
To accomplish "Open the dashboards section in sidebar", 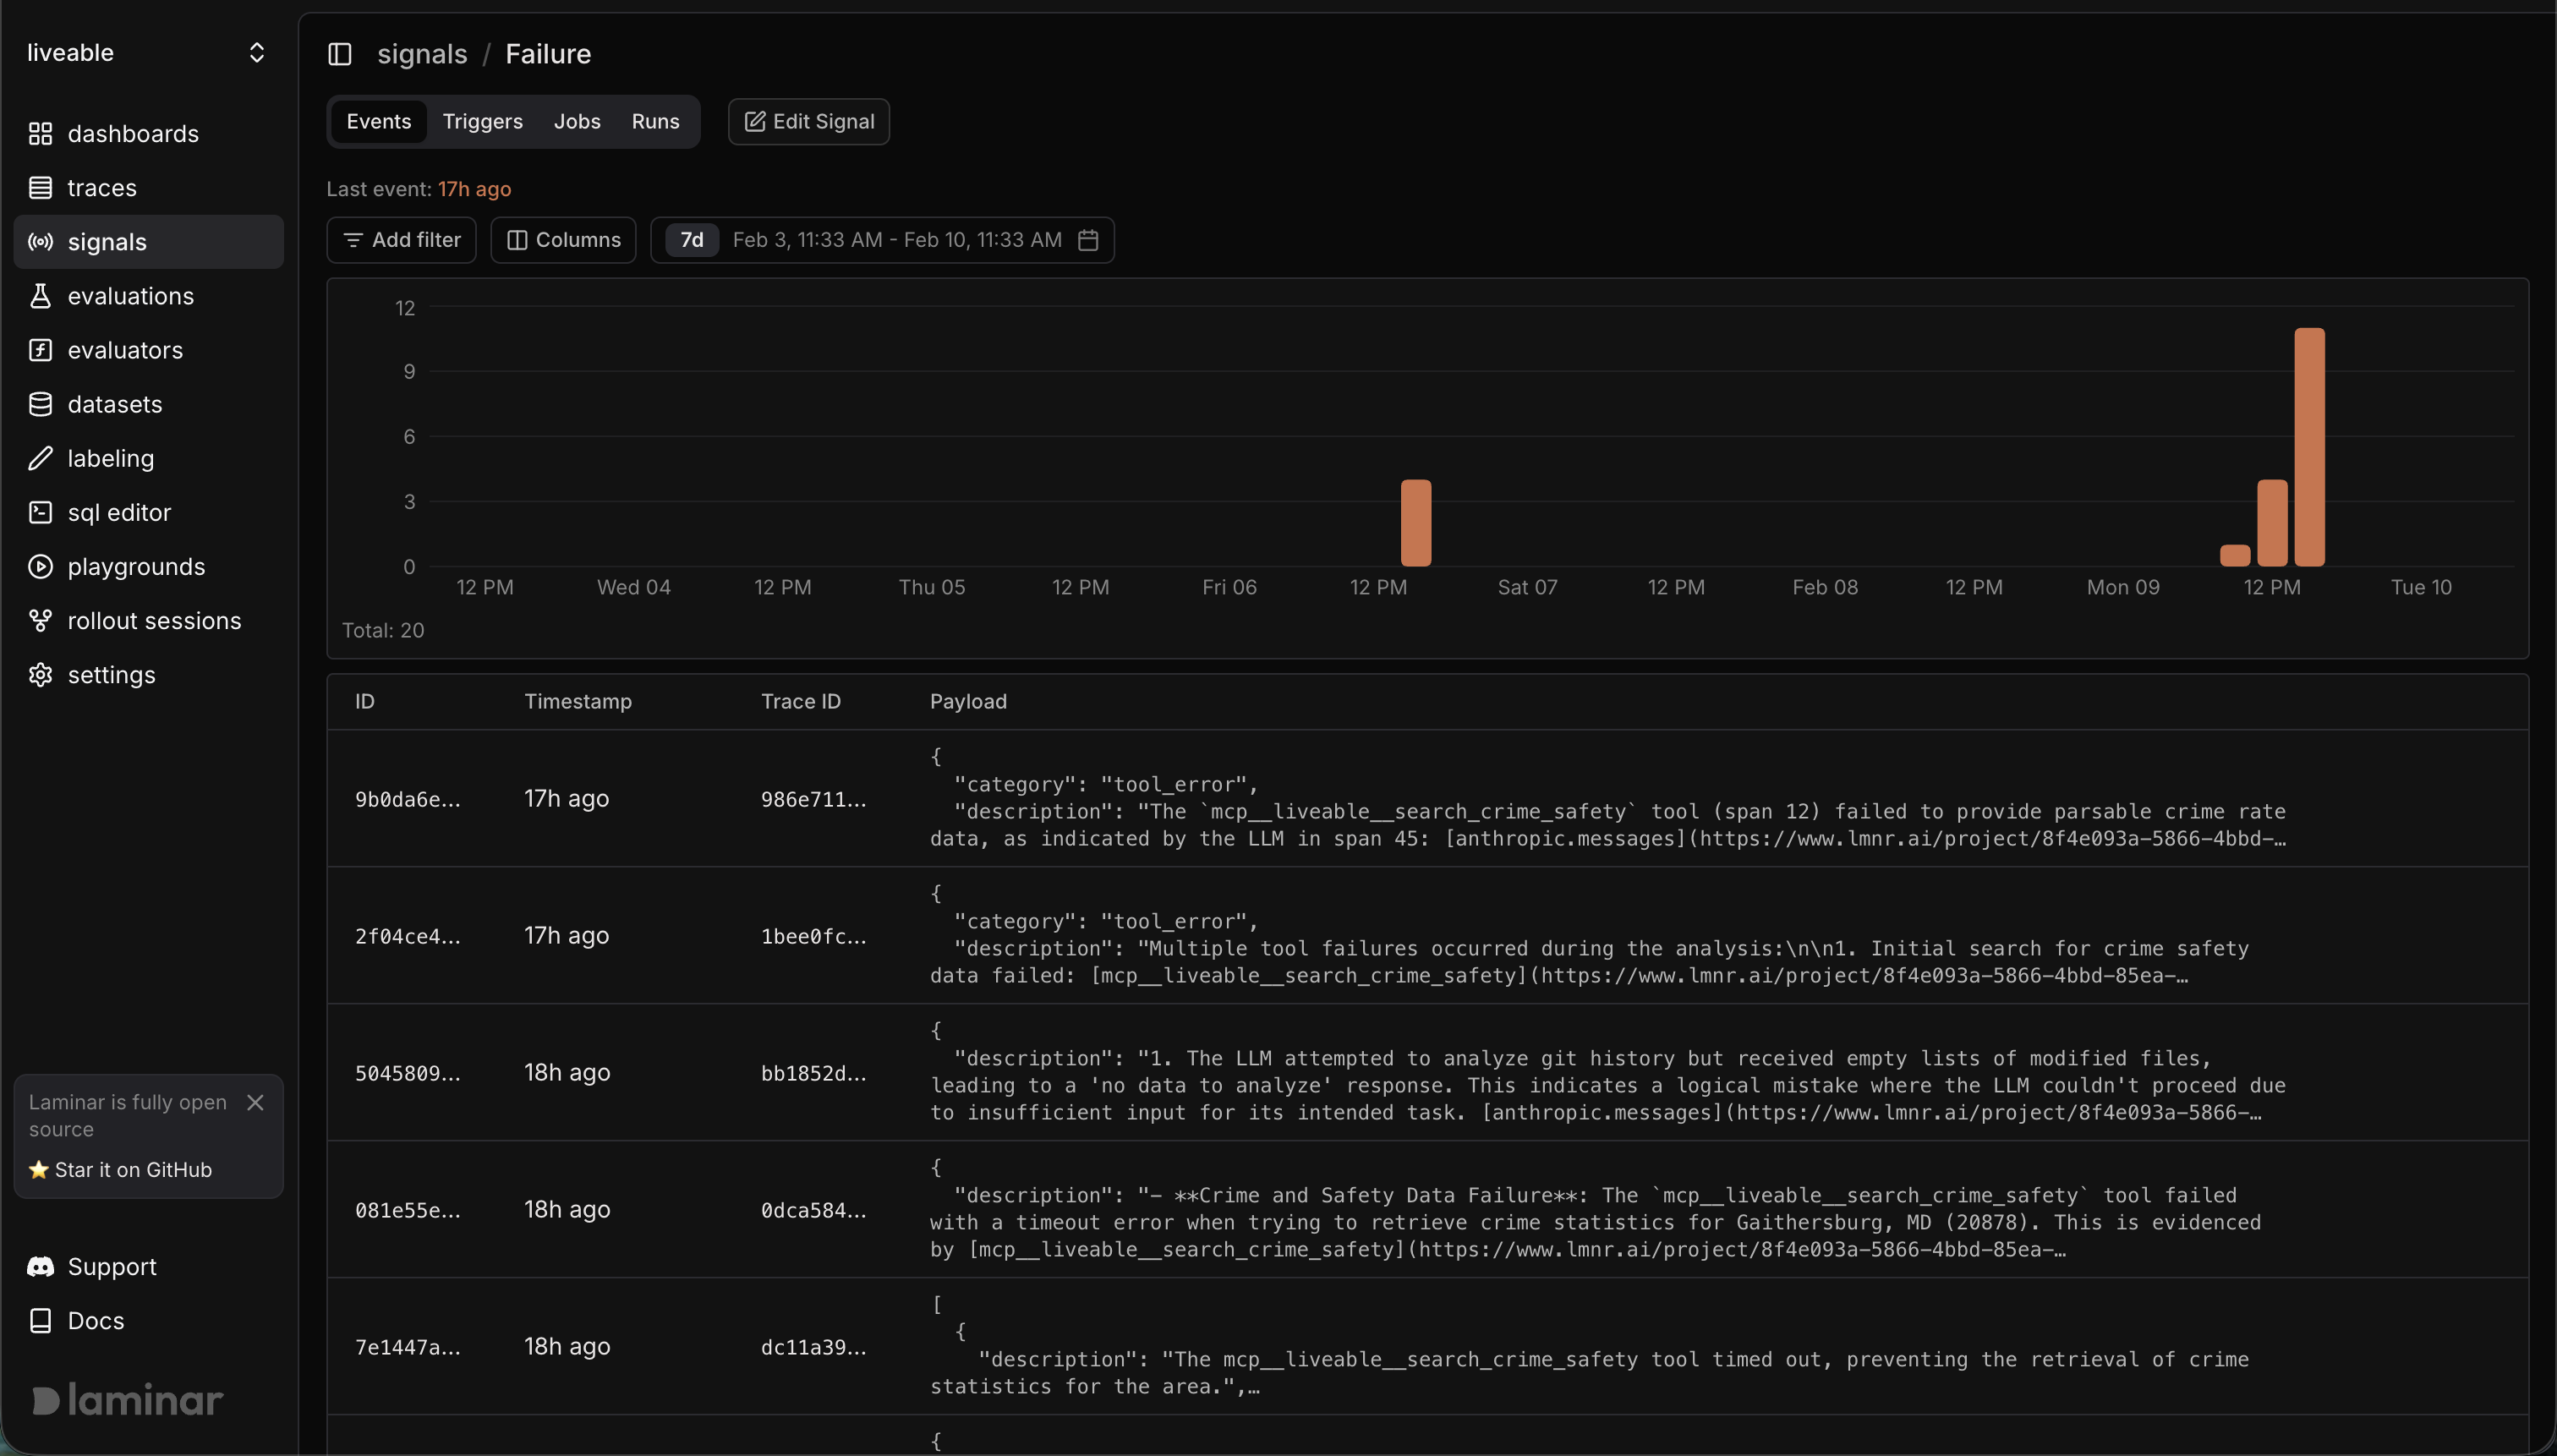I will click(x=133, y=133).
